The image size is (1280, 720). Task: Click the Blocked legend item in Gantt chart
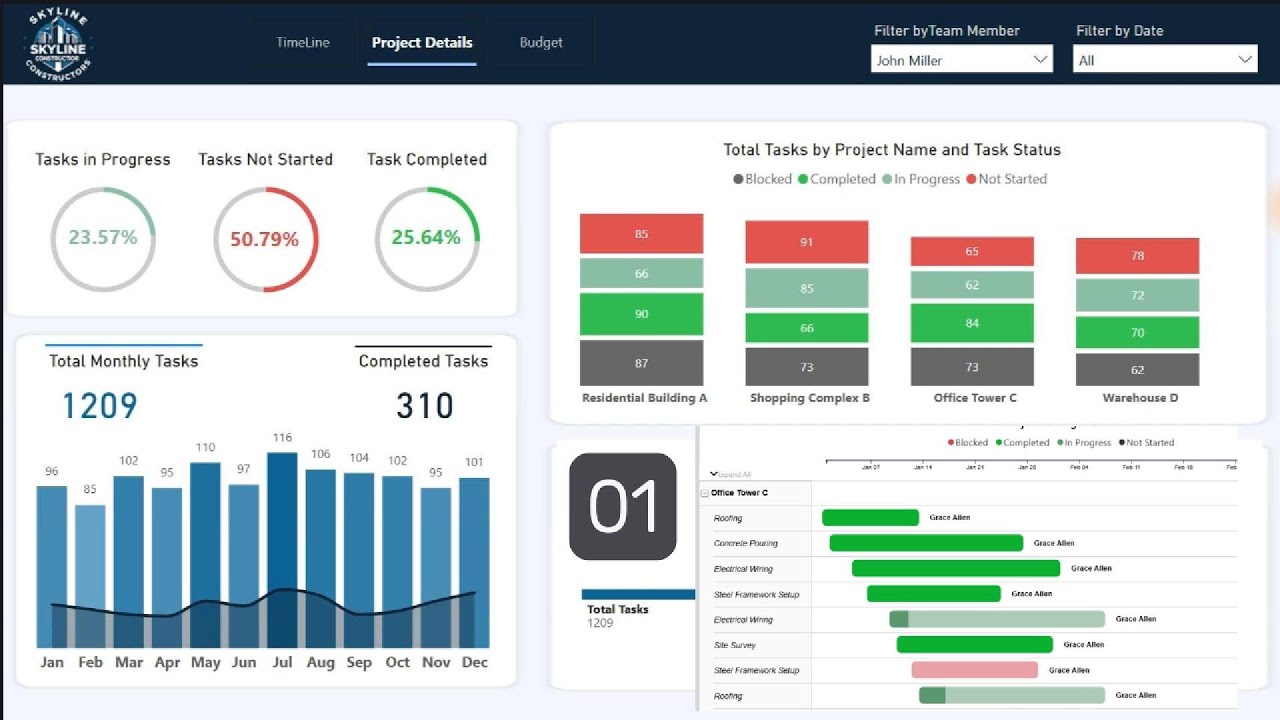coord(968,442)
